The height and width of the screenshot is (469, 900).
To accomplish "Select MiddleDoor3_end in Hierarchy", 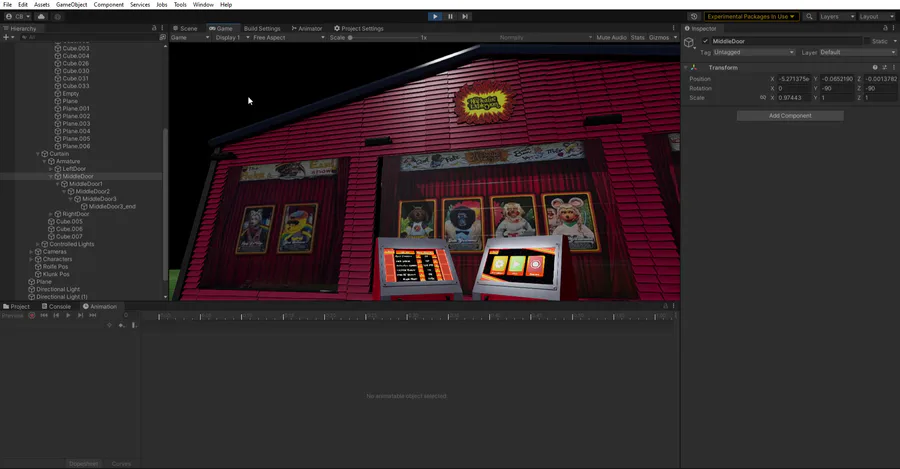I will 112,207.
